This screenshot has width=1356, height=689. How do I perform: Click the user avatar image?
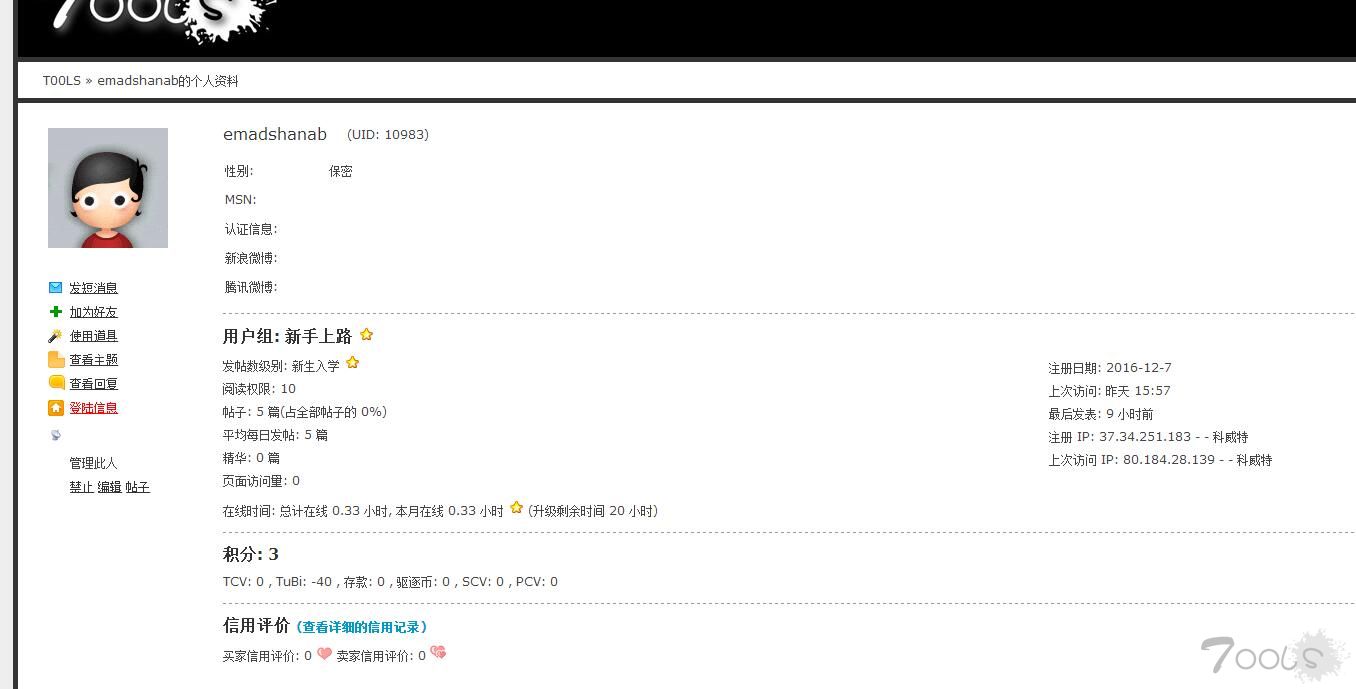[108, 188]
